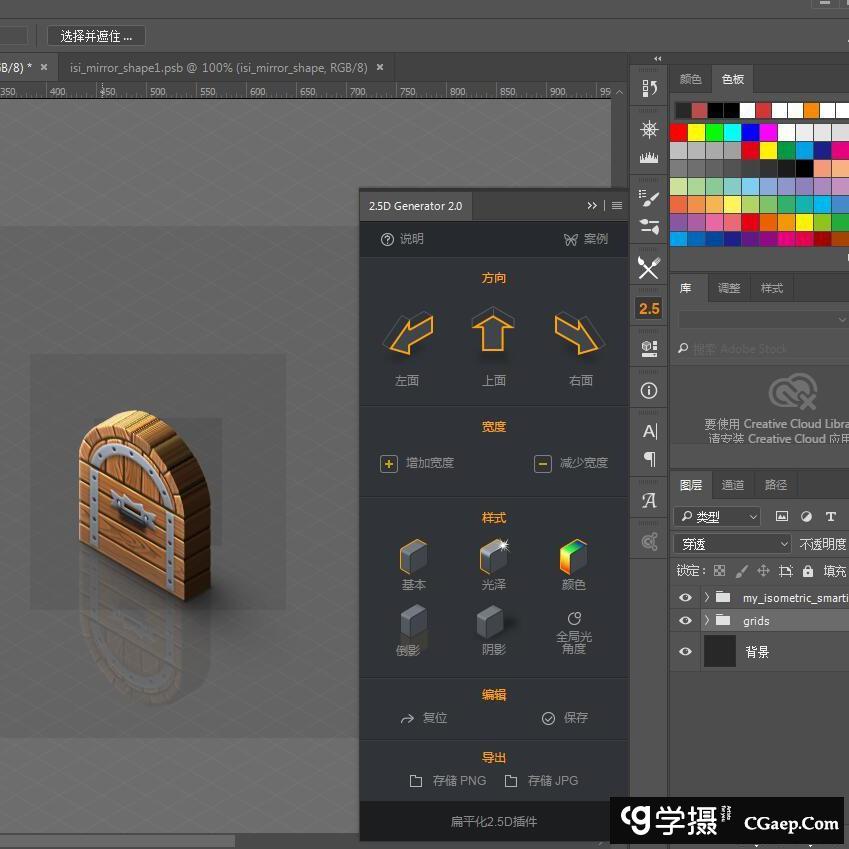Open the 2.5 plugin panel icon

(x=649, y=308)
